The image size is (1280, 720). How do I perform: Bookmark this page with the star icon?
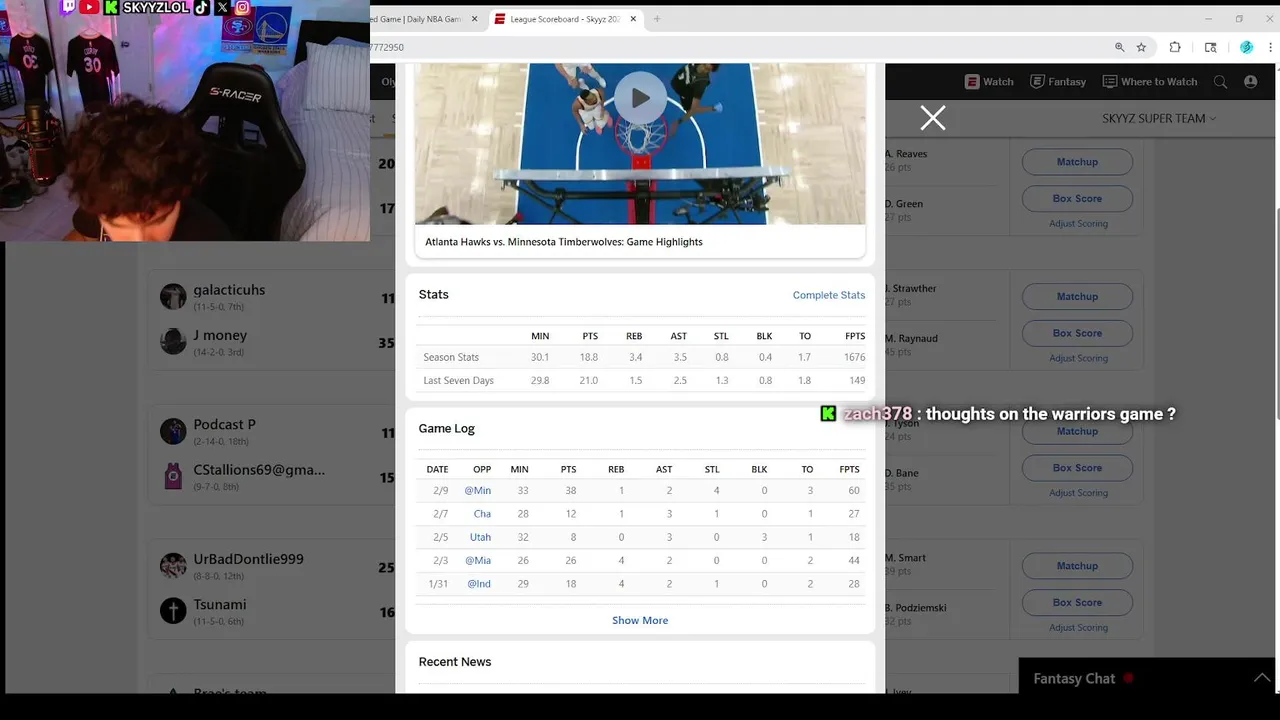point(1141,47)
